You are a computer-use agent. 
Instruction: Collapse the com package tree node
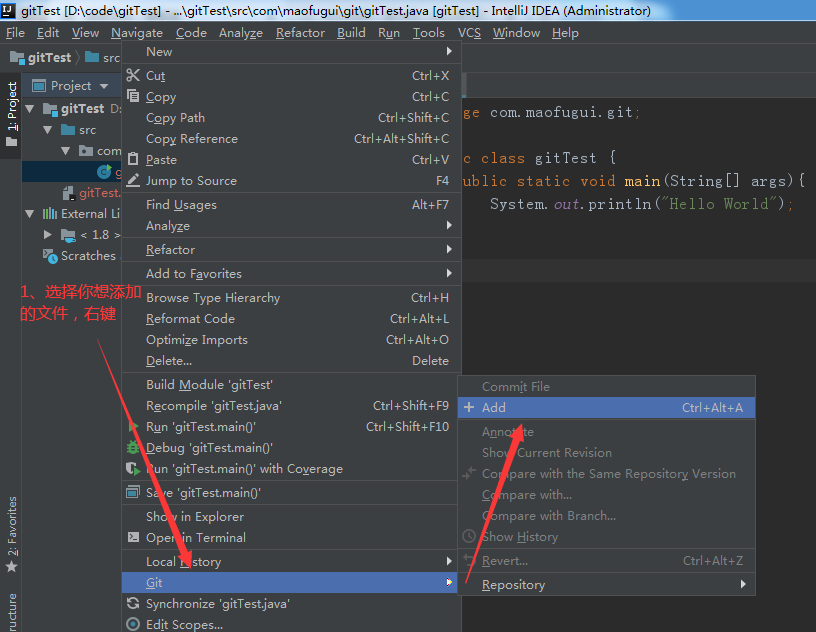click(x=66, y=151)
